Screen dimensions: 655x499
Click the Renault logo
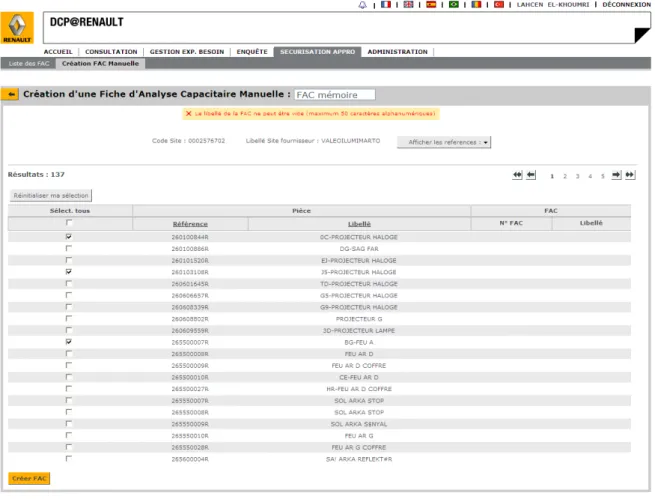tap(17, 28)
